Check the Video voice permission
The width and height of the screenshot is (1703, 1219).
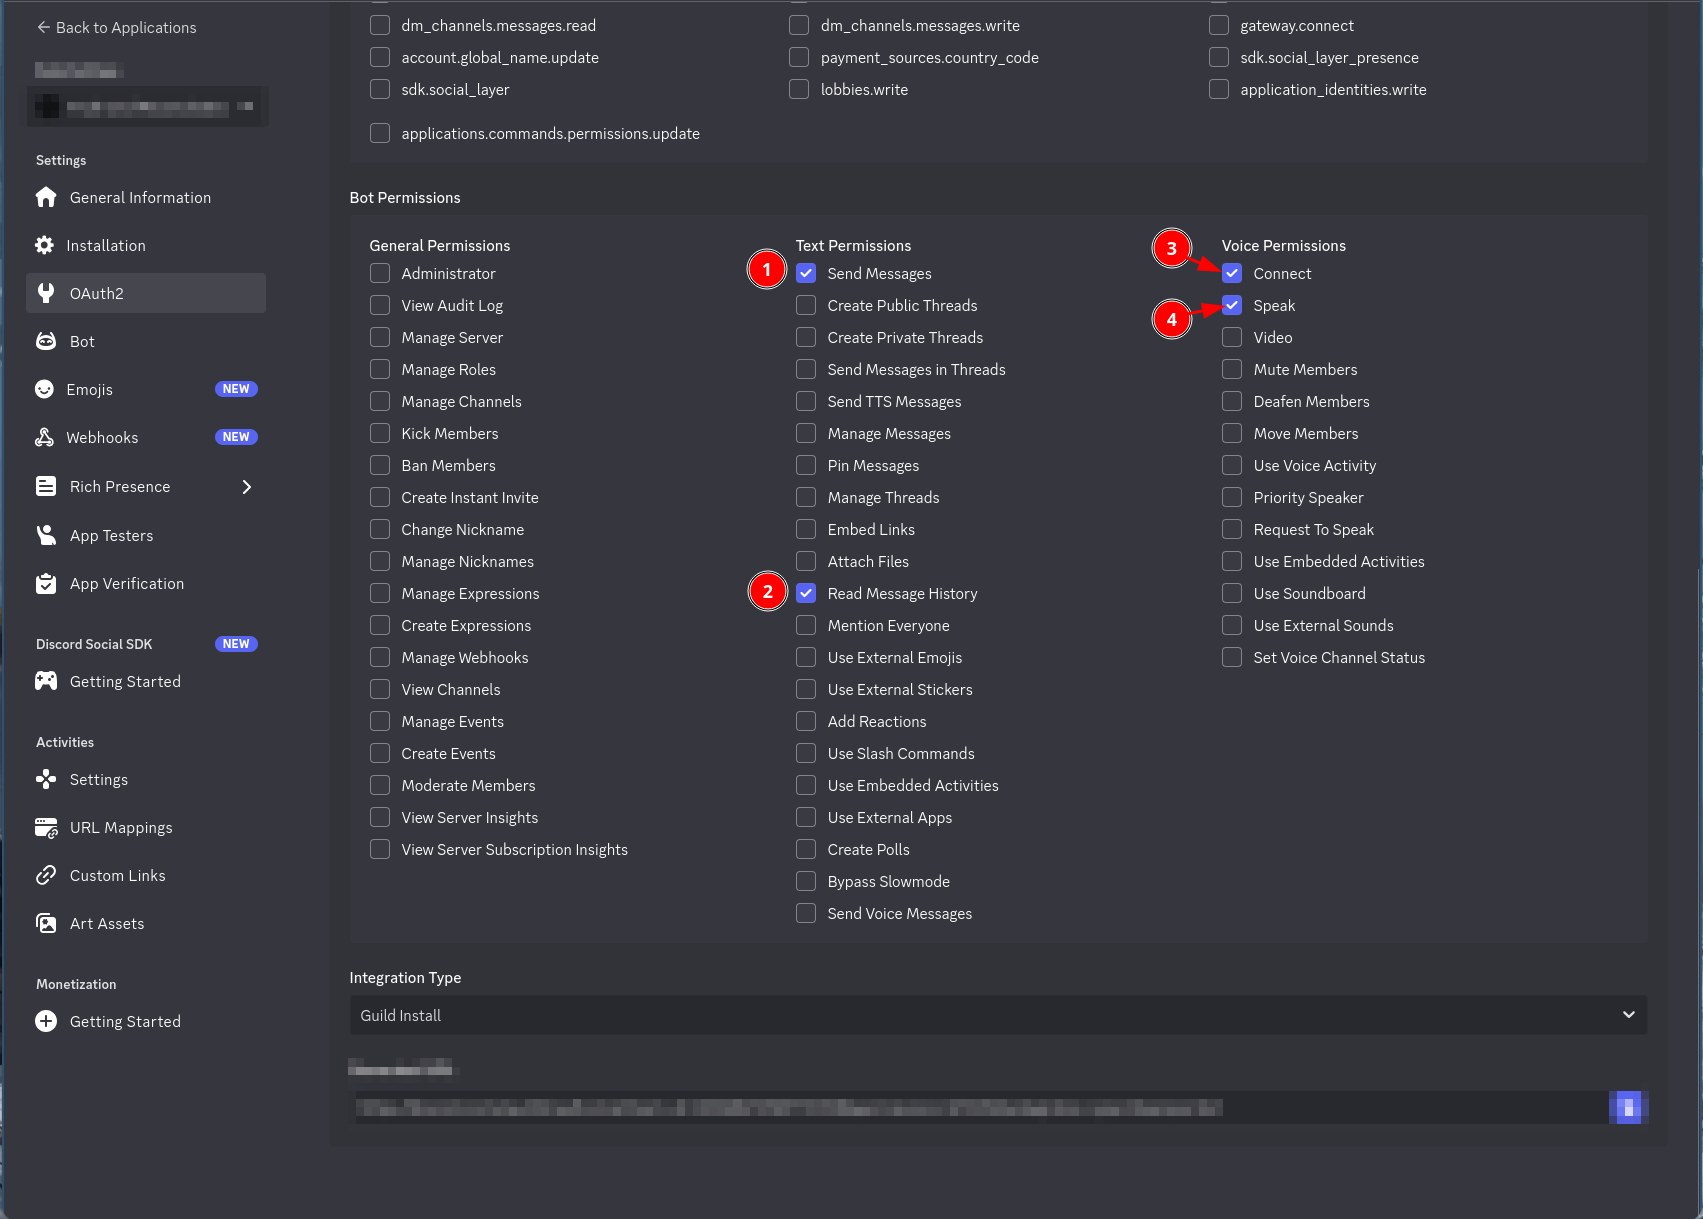(x=1232, y=337)
